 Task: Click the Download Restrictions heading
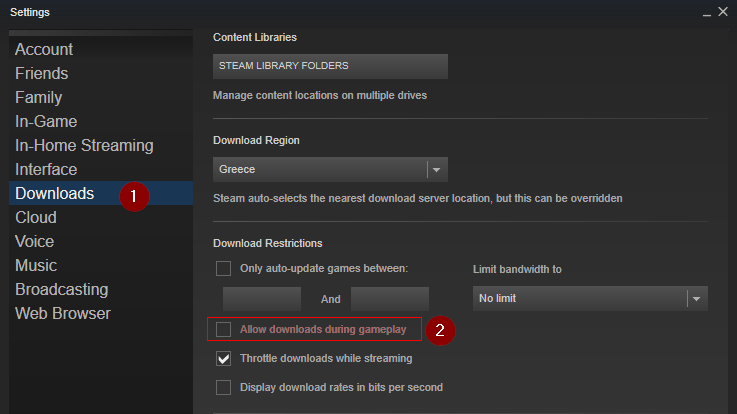point(267,243)
